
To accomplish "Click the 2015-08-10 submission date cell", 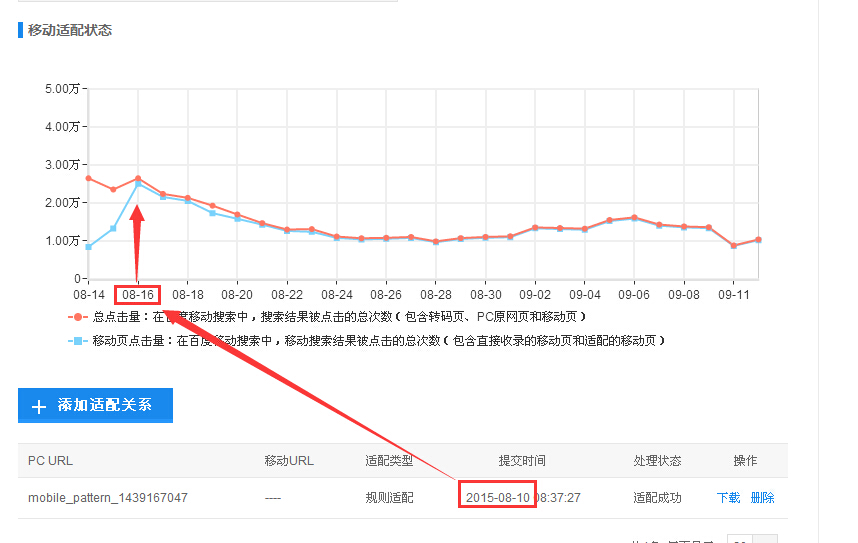I will coord(499,496).
